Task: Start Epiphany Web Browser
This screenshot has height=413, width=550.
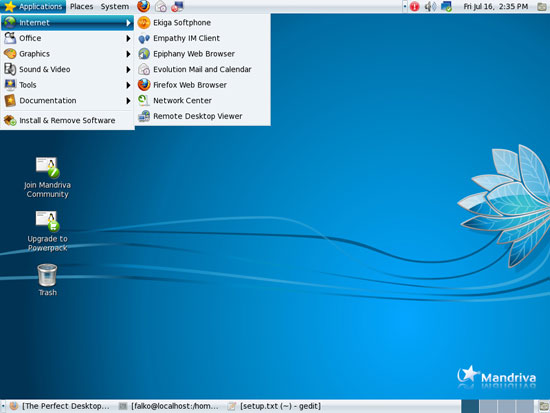Action: (x=203, y=54)
